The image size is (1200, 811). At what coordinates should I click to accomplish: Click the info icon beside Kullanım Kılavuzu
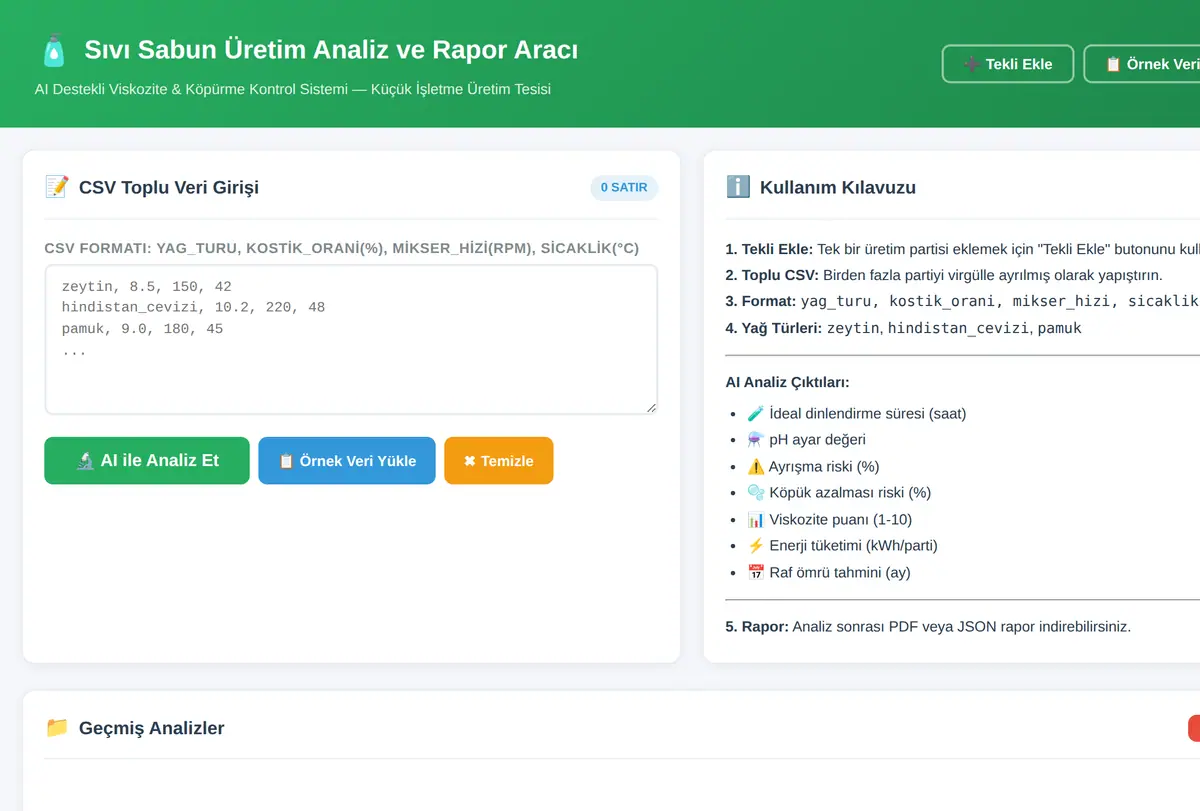pyautogui.click(x=738, y=187)
